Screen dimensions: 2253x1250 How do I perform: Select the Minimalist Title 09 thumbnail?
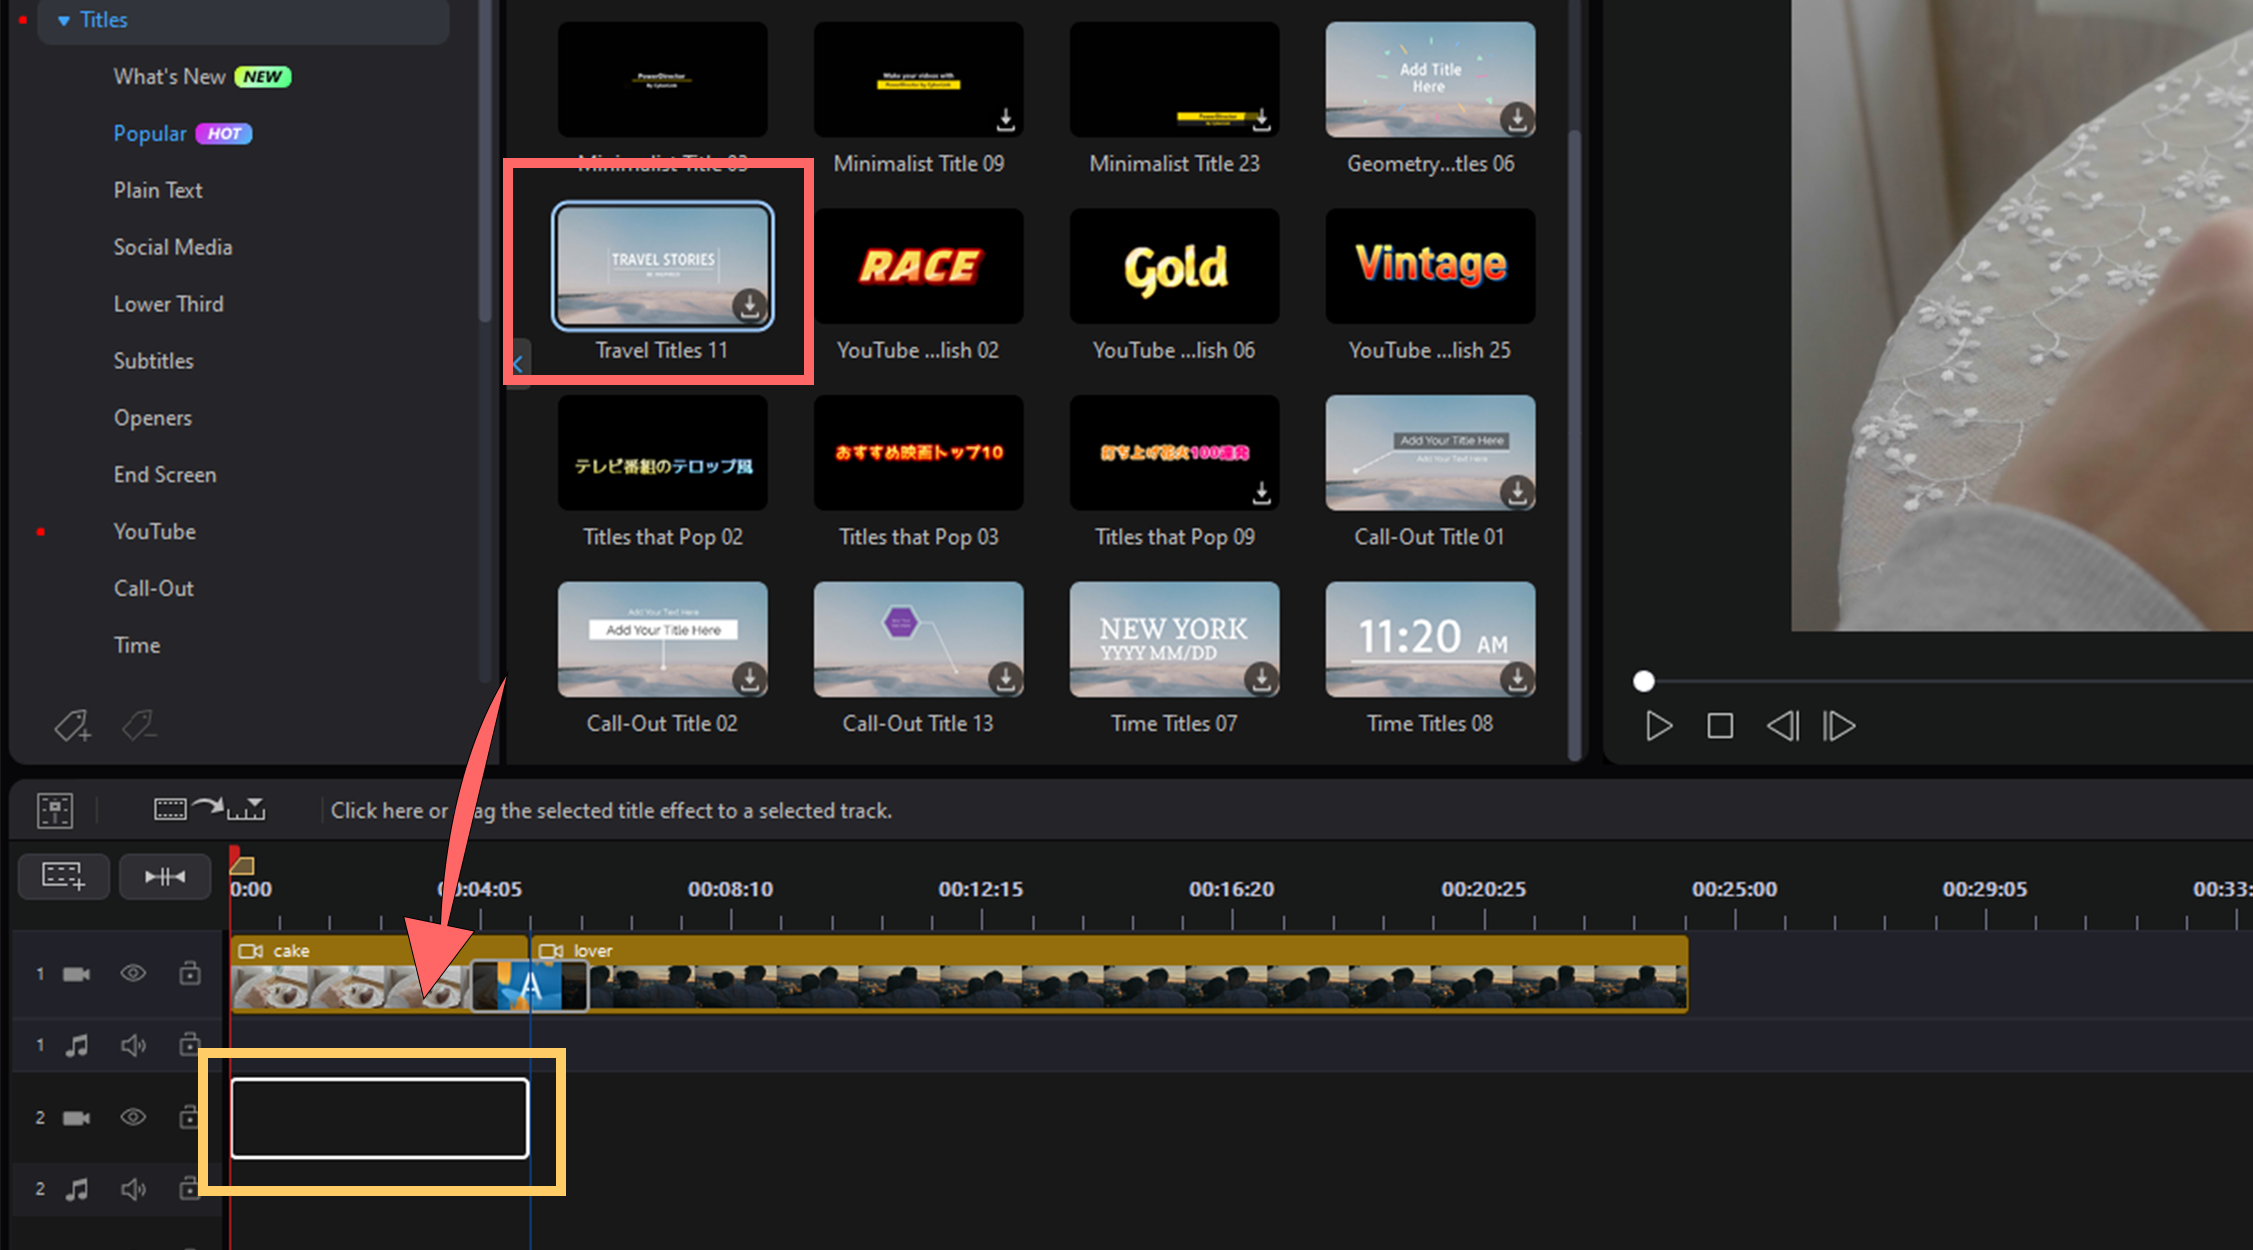pos(918,79)
